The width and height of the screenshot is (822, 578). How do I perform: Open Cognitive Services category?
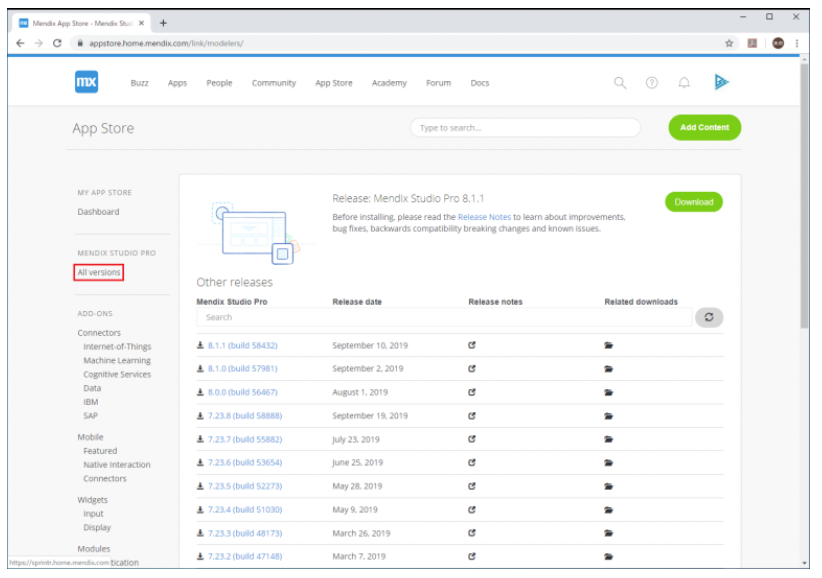(x=117, y=374)
